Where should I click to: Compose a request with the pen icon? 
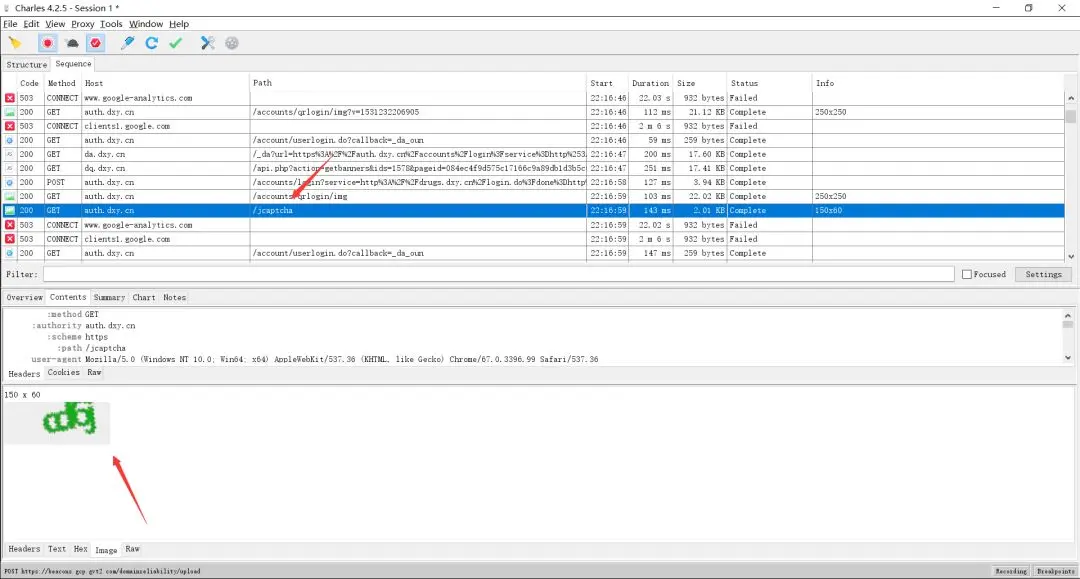pos(127,43)
